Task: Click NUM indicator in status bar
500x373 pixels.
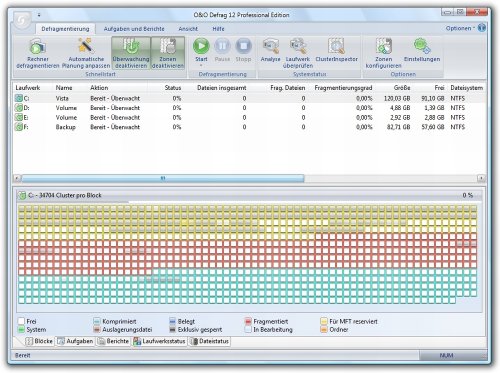Action: point(446,355)
